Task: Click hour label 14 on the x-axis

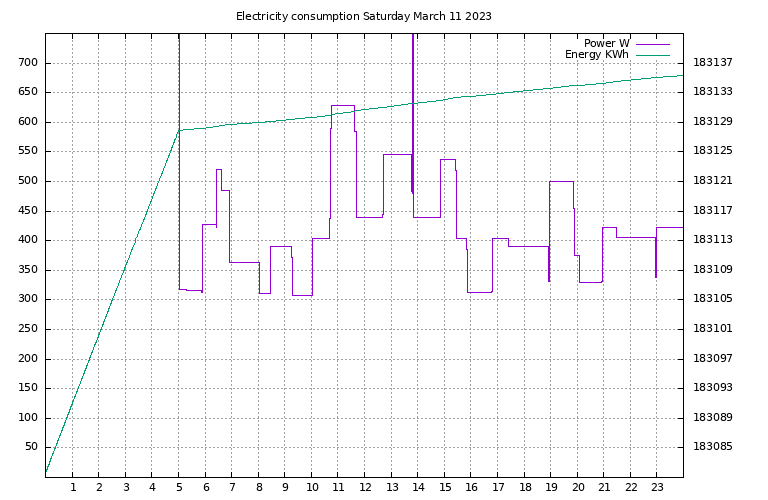Action: [418, 488]
